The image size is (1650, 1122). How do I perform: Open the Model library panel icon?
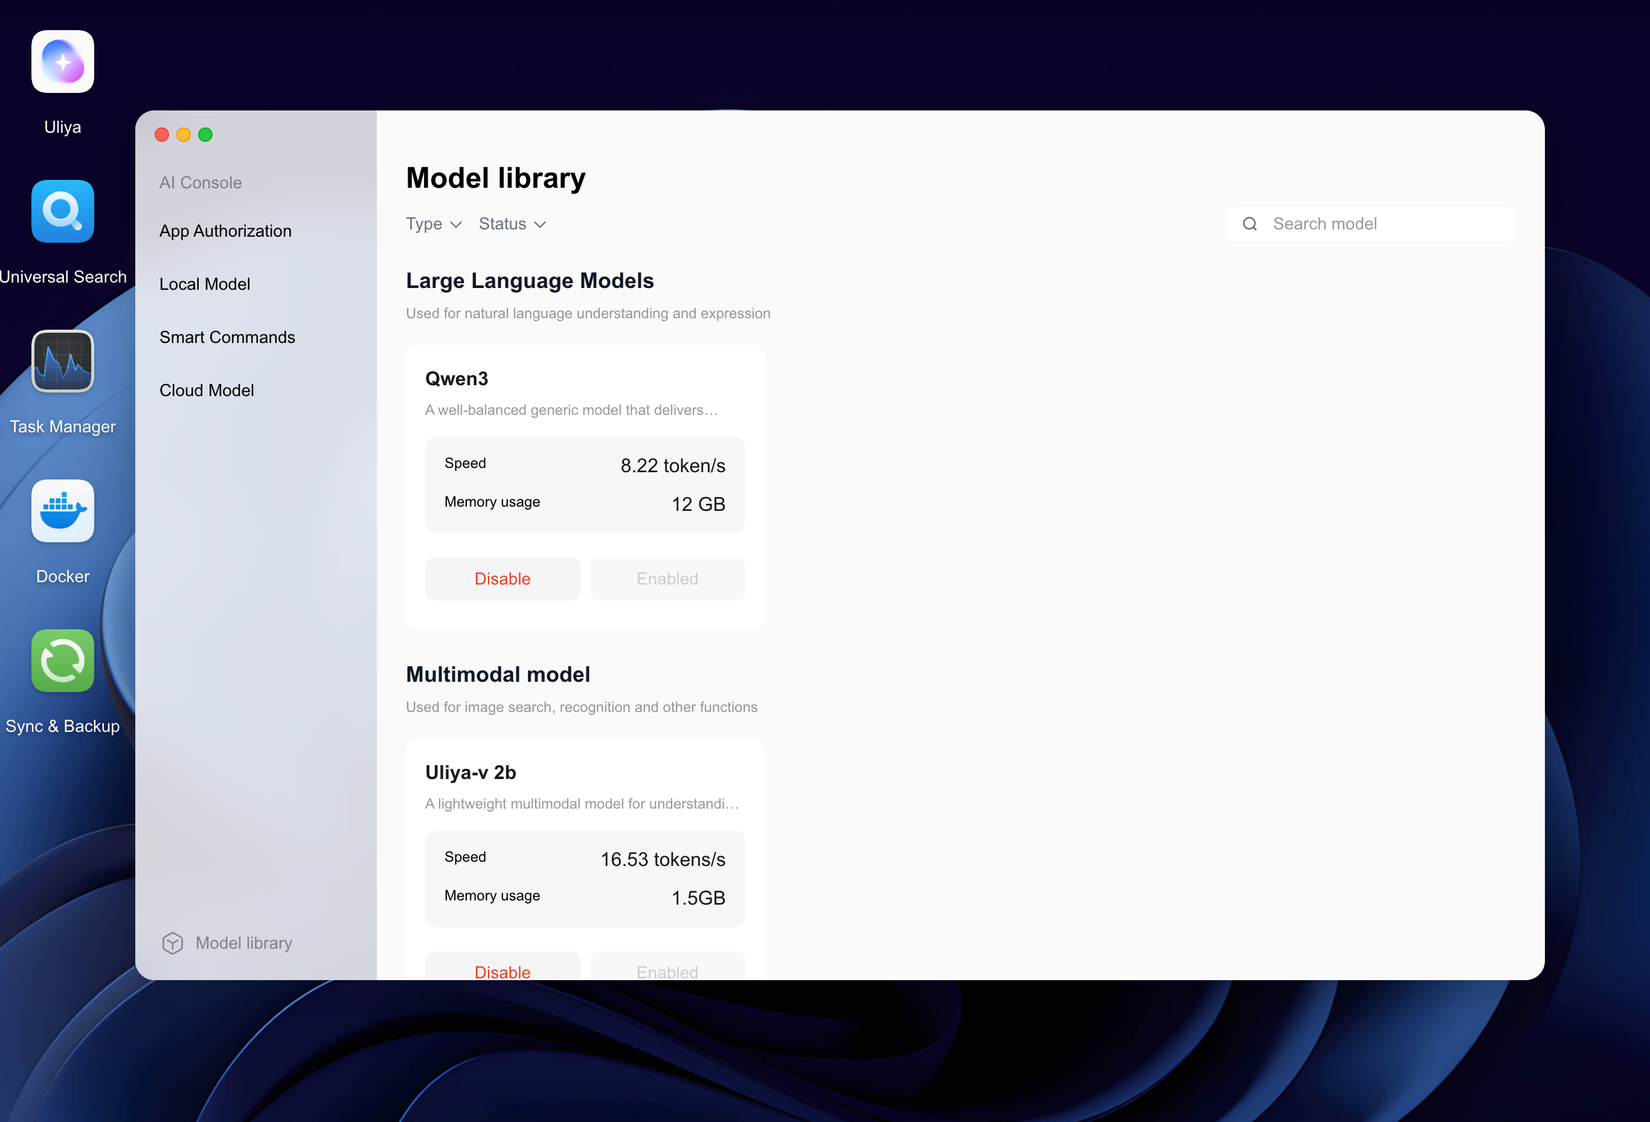[x=172, y=942]
